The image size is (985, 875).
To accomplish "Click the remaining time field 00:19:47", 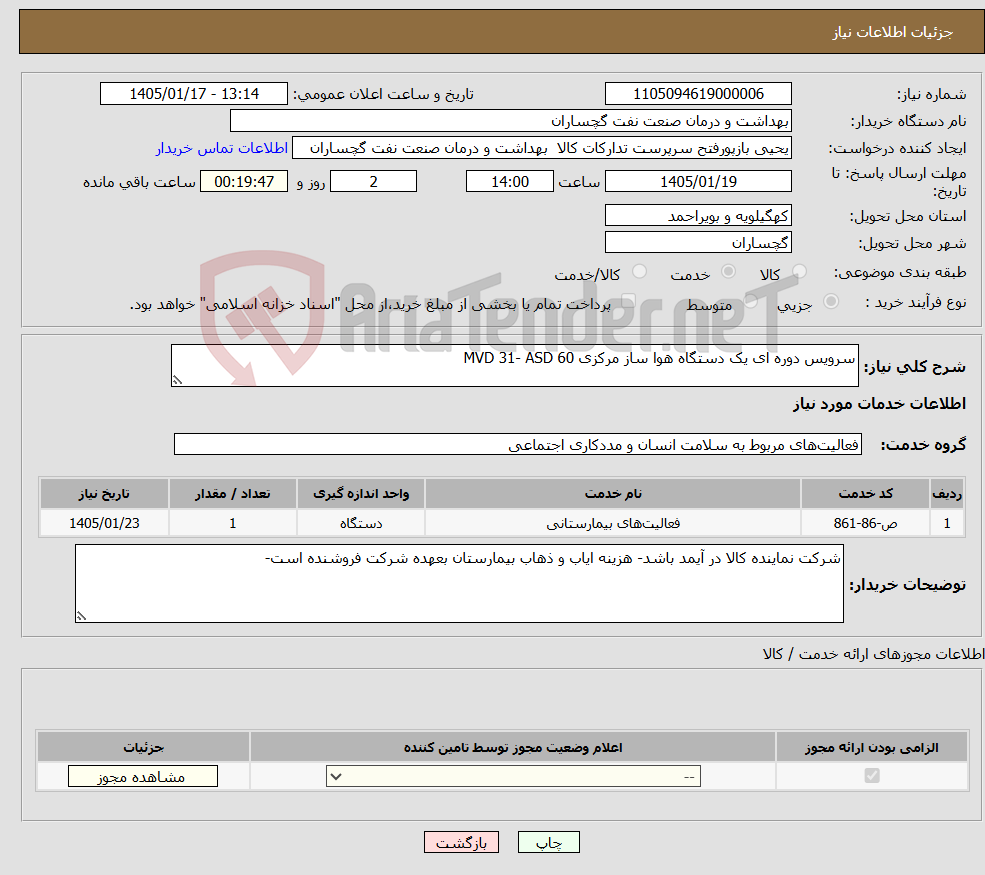I will pos(244,182).
